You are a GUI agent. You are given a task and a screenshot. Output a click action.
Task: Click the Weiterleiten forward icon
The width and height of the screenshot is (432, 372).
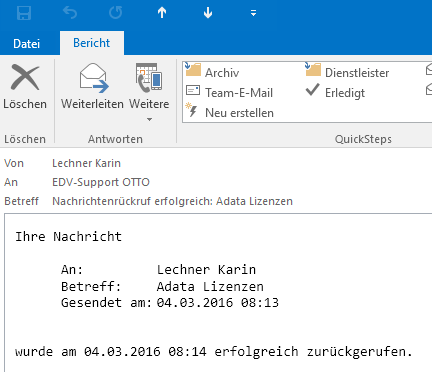coord(92,87)
